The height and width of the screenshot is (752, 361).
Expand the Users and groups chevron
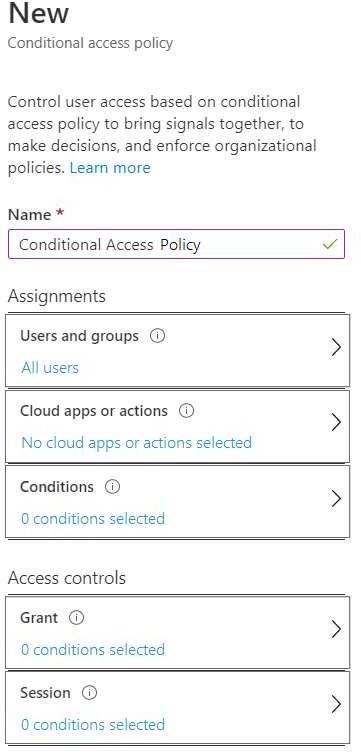[x=336, y=348]
